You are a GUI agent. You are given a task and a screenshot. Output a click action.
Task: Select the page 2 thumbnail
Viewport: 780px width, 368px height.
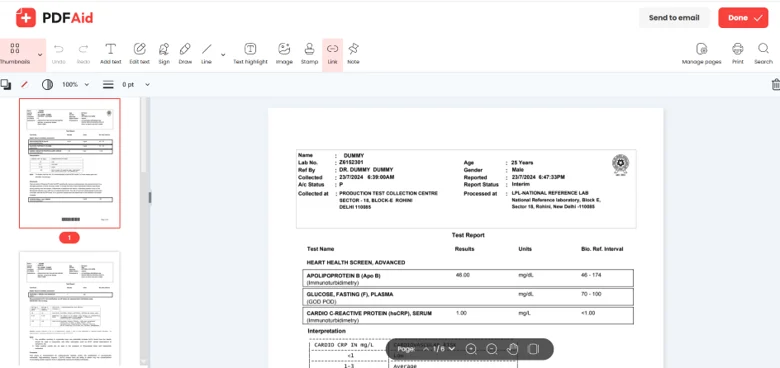(70, 308)
